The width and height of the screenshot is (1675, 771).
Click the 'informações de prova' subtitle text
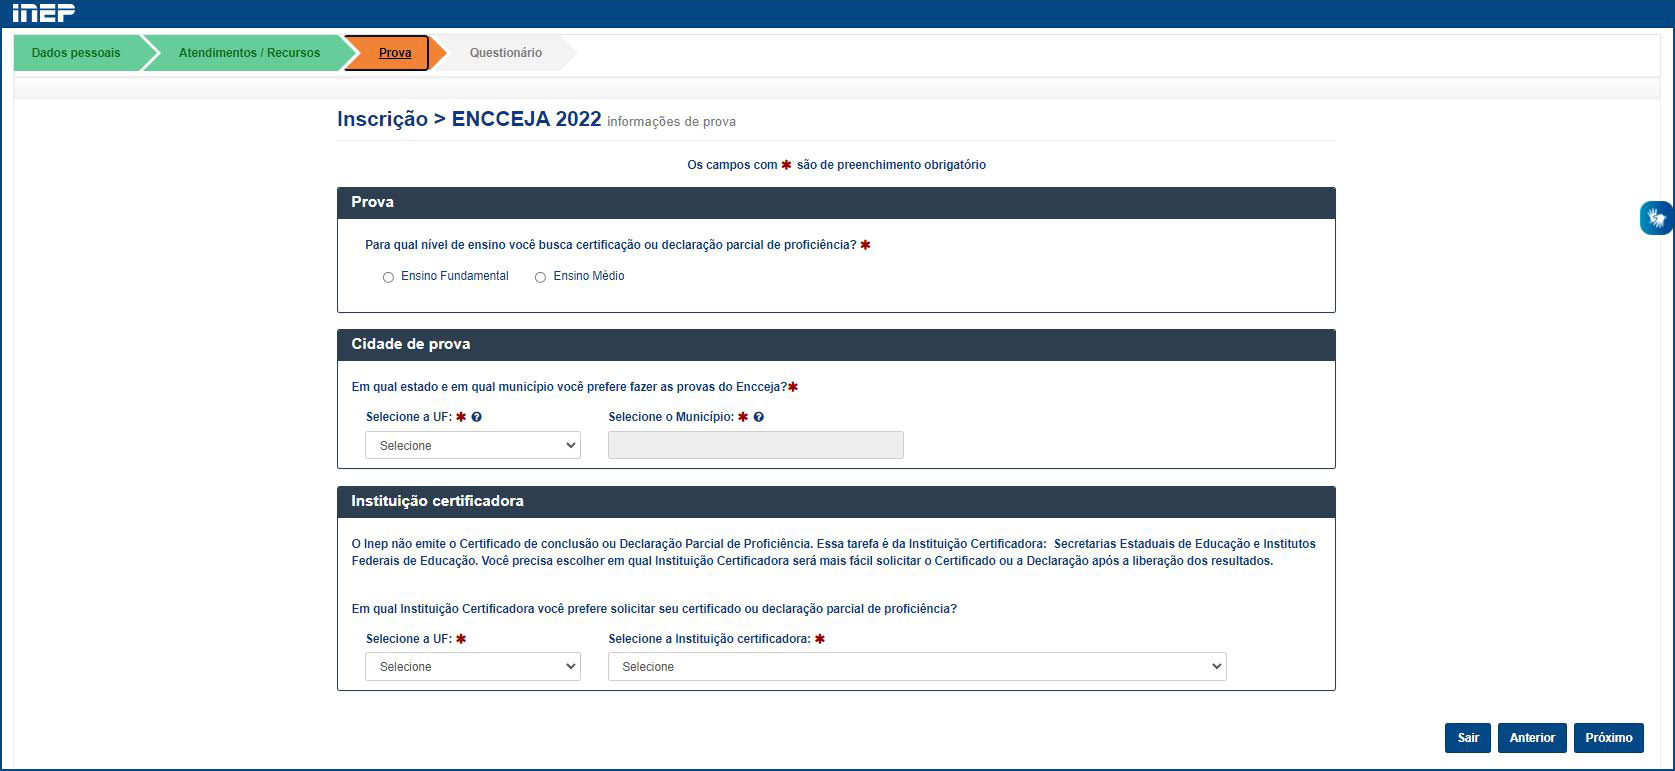click(671, 122)
